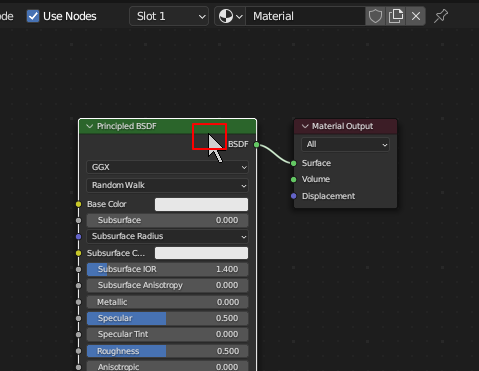The image size is (479, 371).
Task: Open the GGX distribution dropdown
Action: pos(167,167)
